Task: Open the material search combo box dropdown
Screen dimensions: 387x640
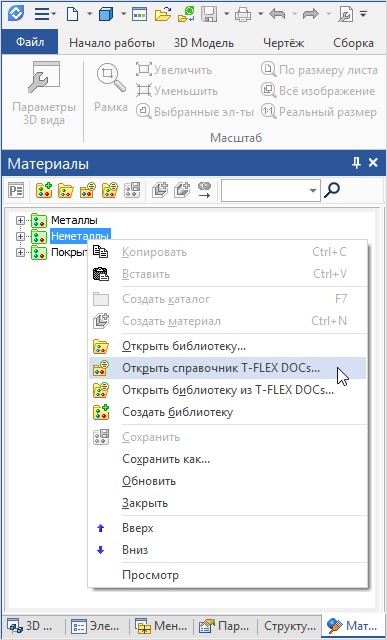Action: point(313,191)
